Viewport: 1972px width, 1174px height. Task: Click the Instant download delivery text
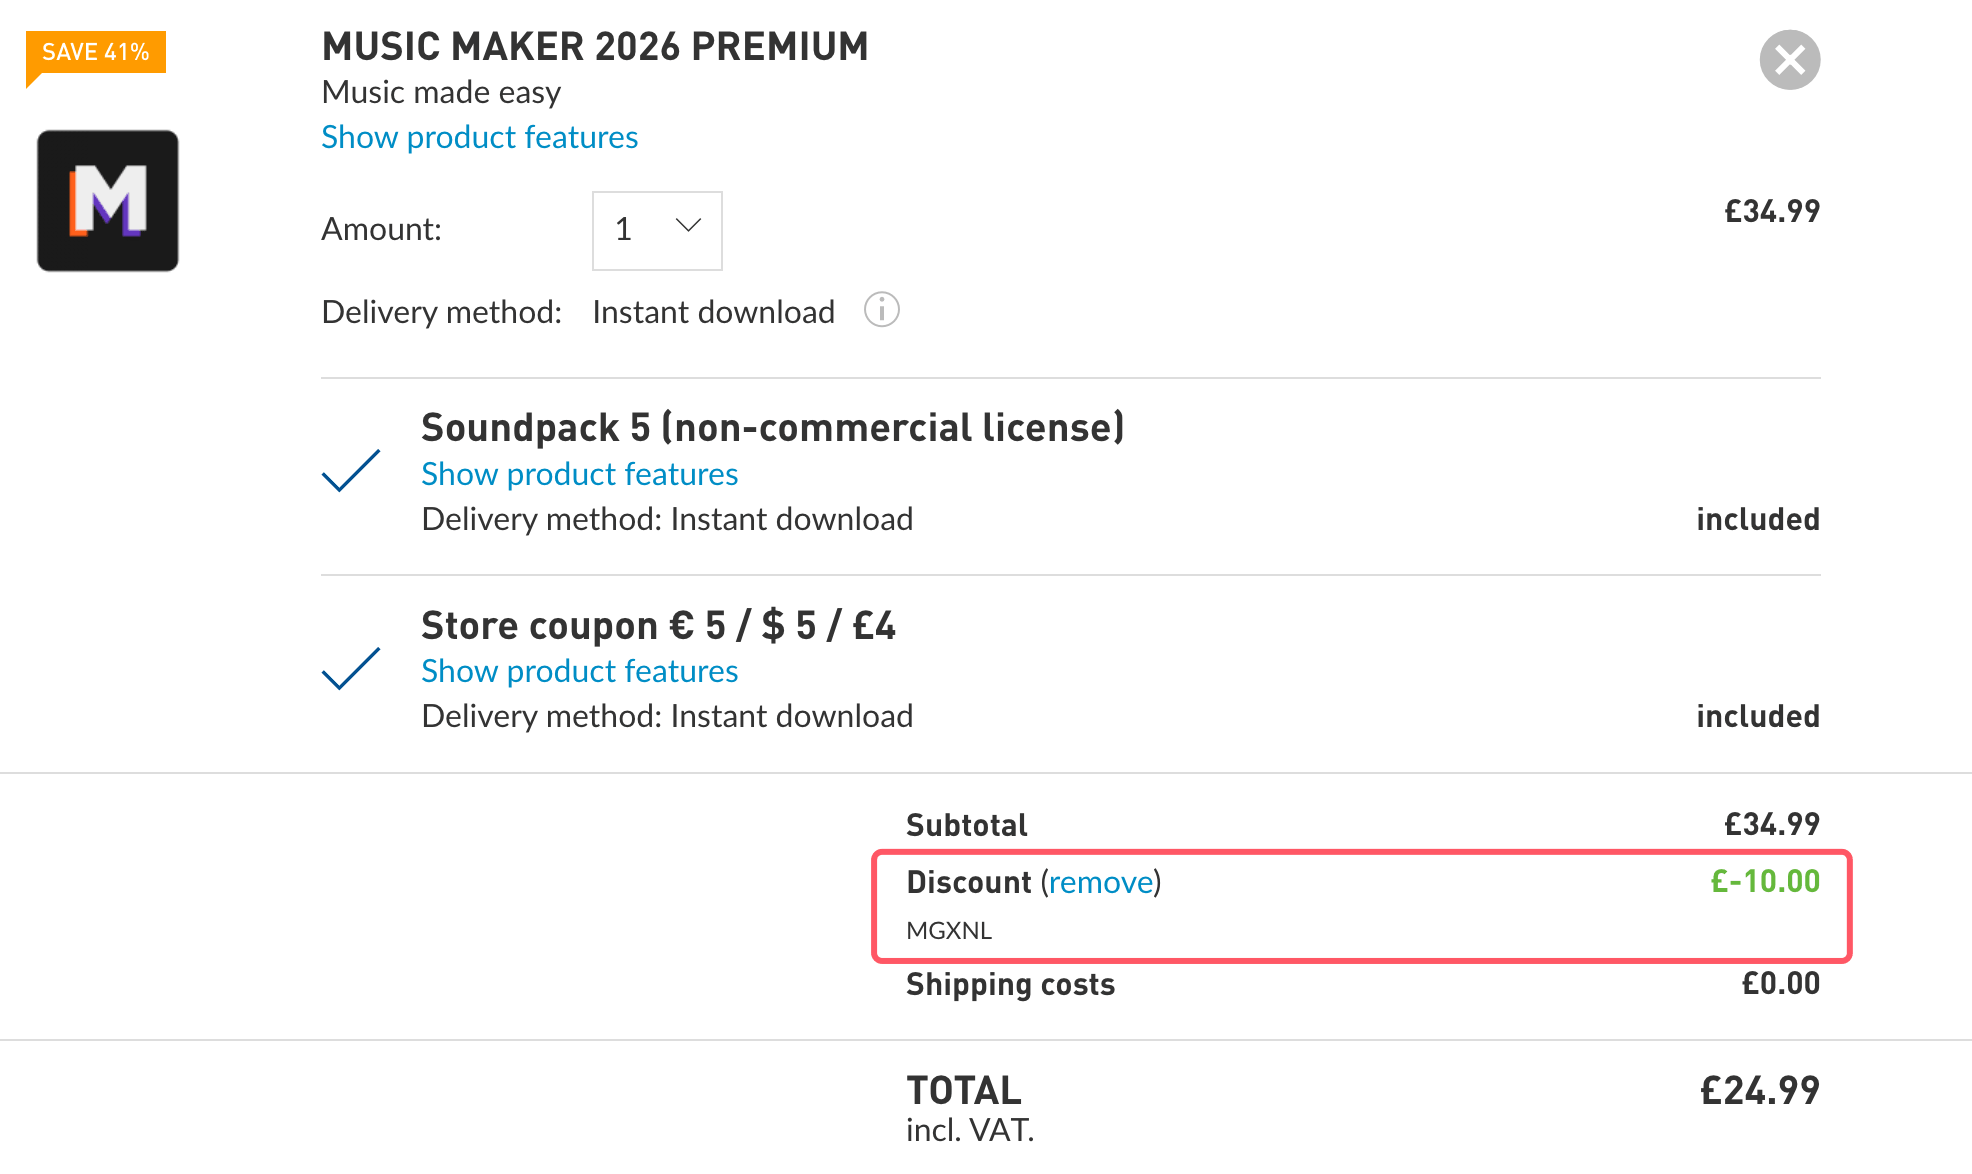713,312
